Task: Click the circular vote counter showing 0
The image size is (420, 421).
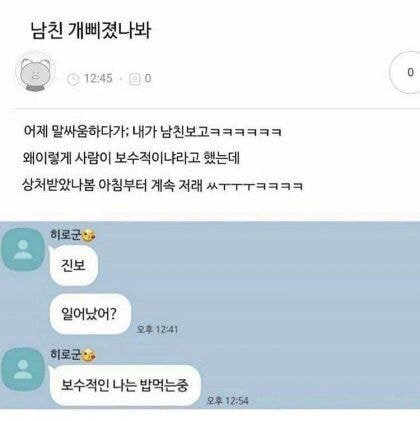Action: point(406,72)
